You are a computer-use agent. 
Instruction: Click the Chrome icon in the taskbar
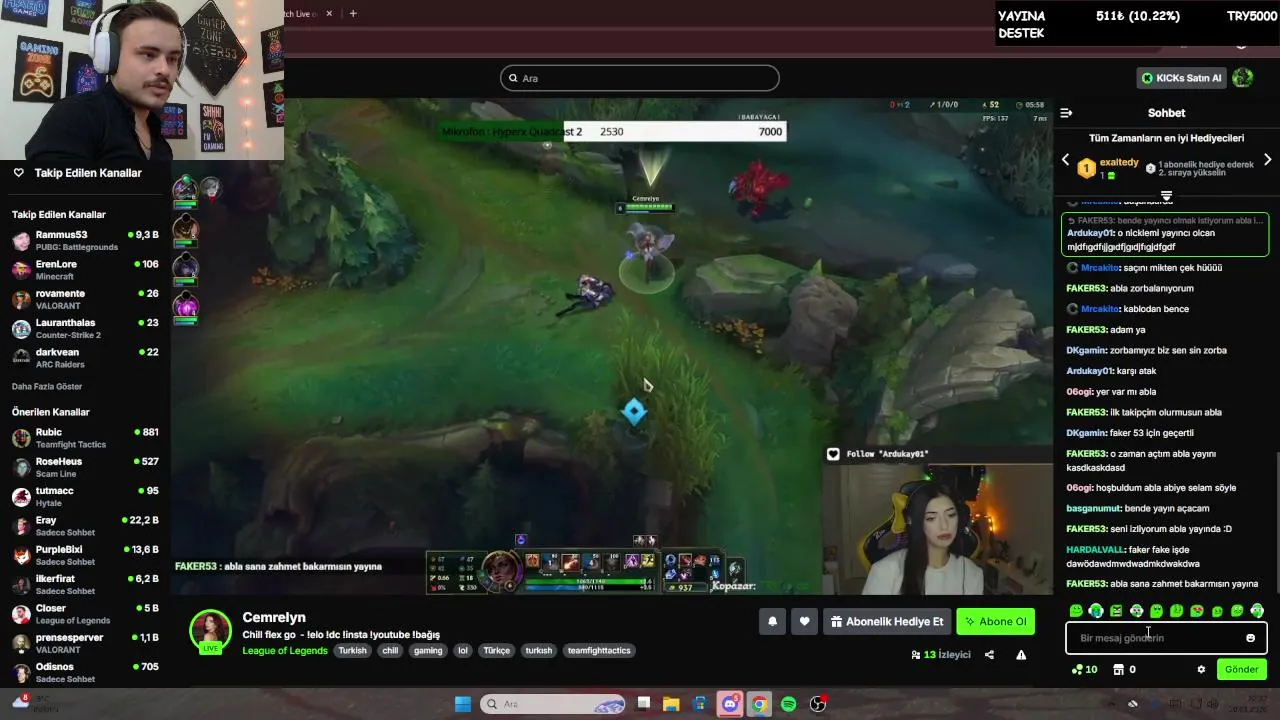(759, 704)
